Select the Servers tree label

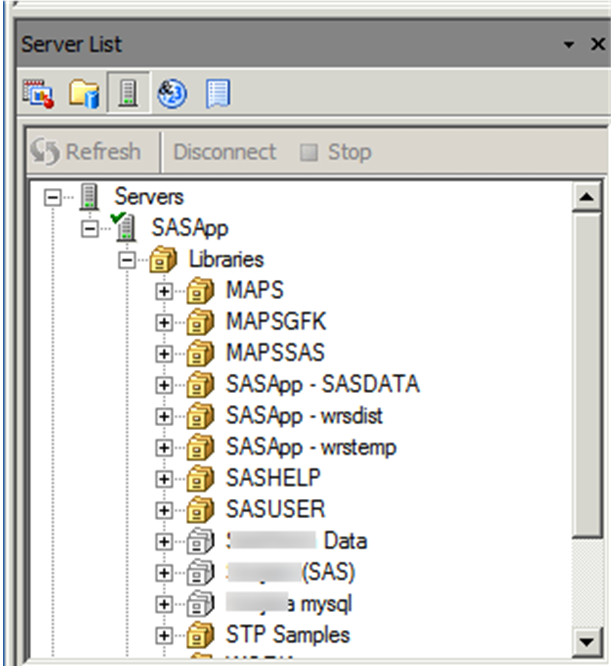coord(149,197)
